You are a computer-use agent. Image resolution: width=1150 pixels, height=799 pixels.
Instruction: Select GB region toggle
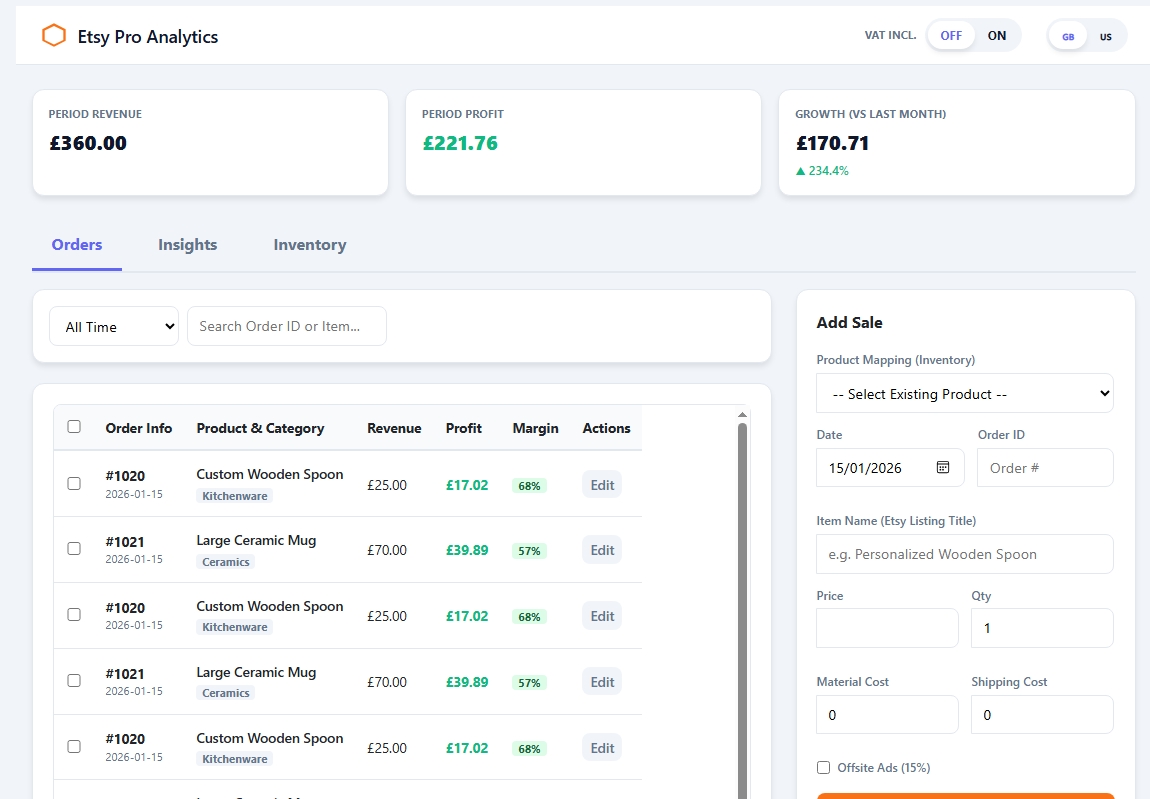(x=1068, y=37)
